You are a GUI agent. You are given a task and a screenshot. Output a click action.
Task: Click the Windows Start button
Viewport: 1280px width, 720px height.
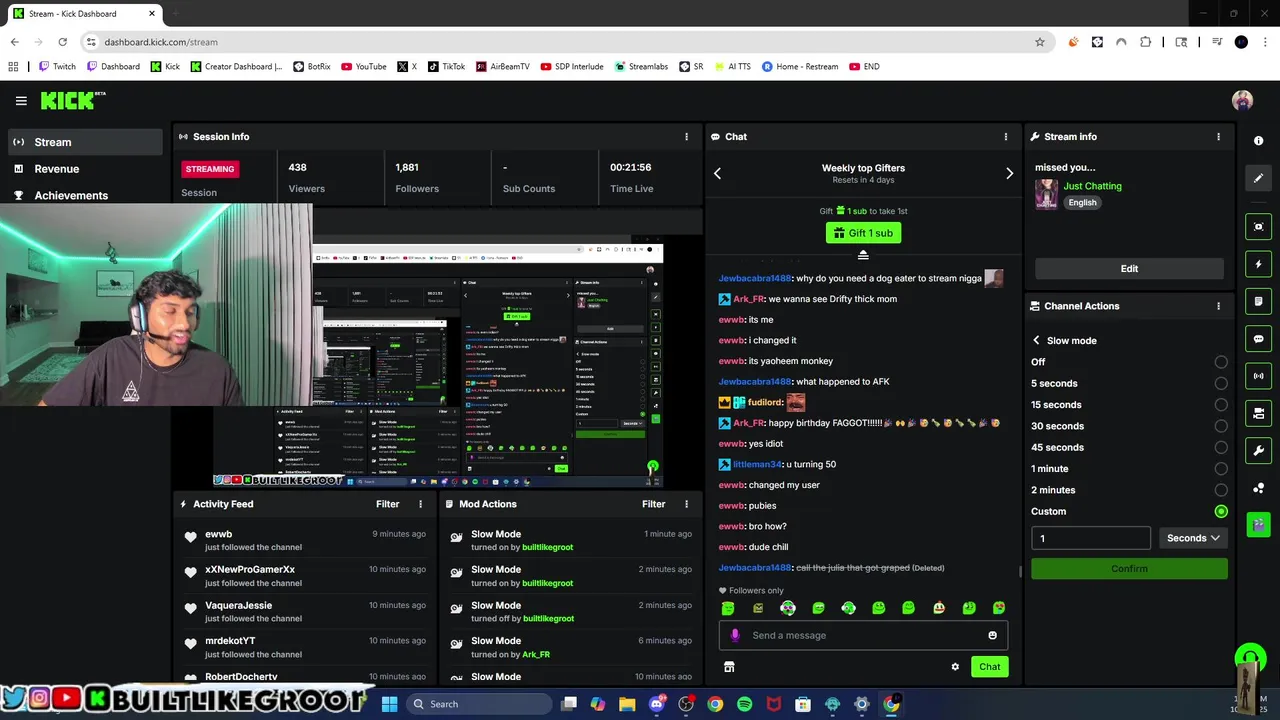click(x=389, y=704)
